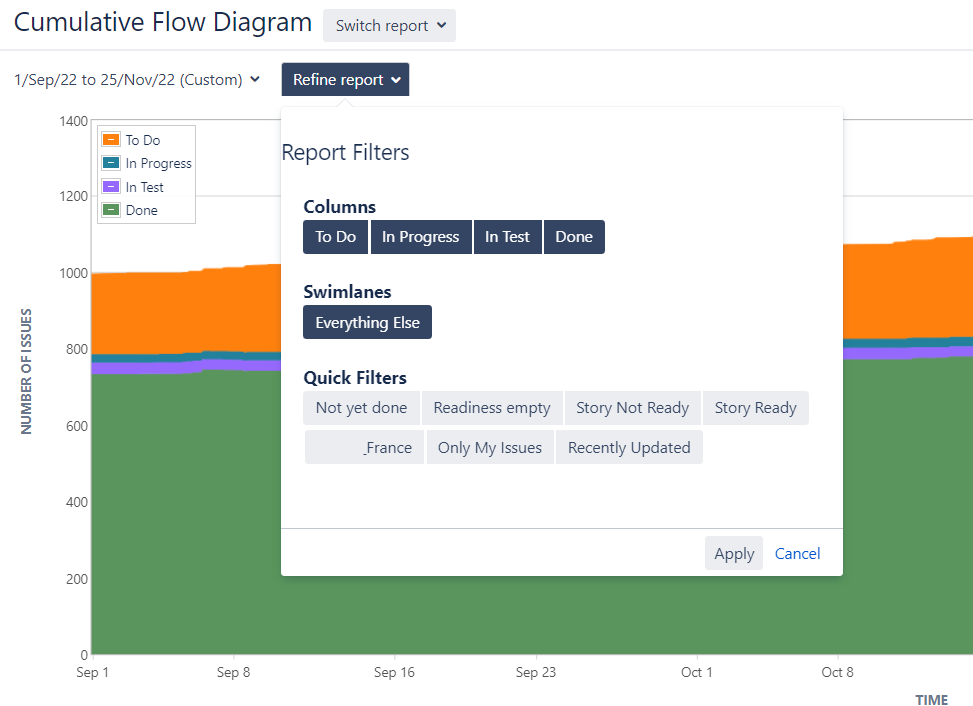Enable the Only My Issues quick filter
Viewport: 973px width, 706px height.
point(489,448)
